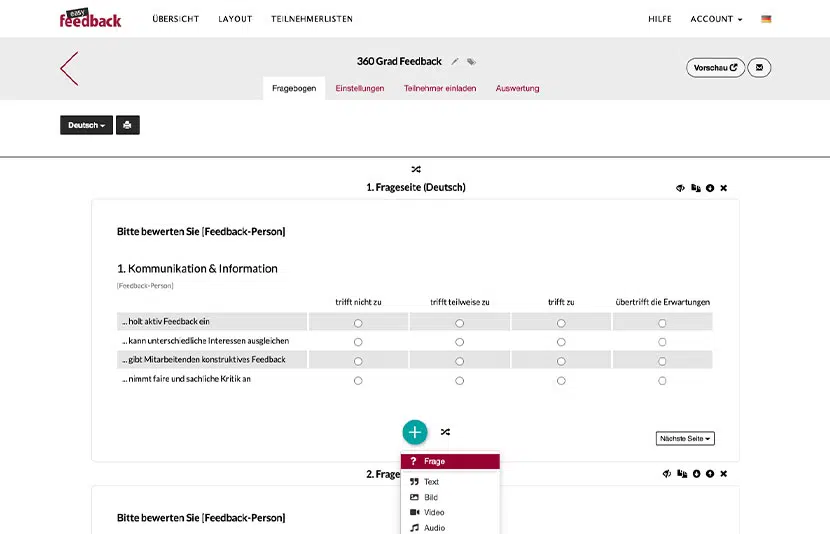Screen dimensions: 830x534
Task: Copy page 1 with its duplicate icon
Action: [696, 188]
